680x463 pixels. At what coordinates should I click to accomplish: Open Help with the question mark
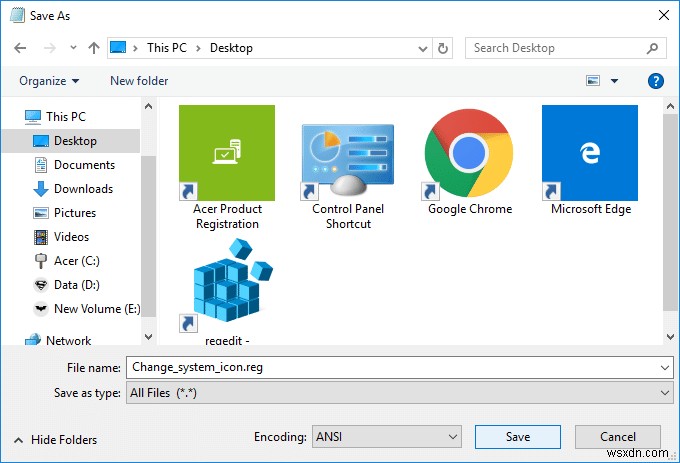click(x=656, y=81)
